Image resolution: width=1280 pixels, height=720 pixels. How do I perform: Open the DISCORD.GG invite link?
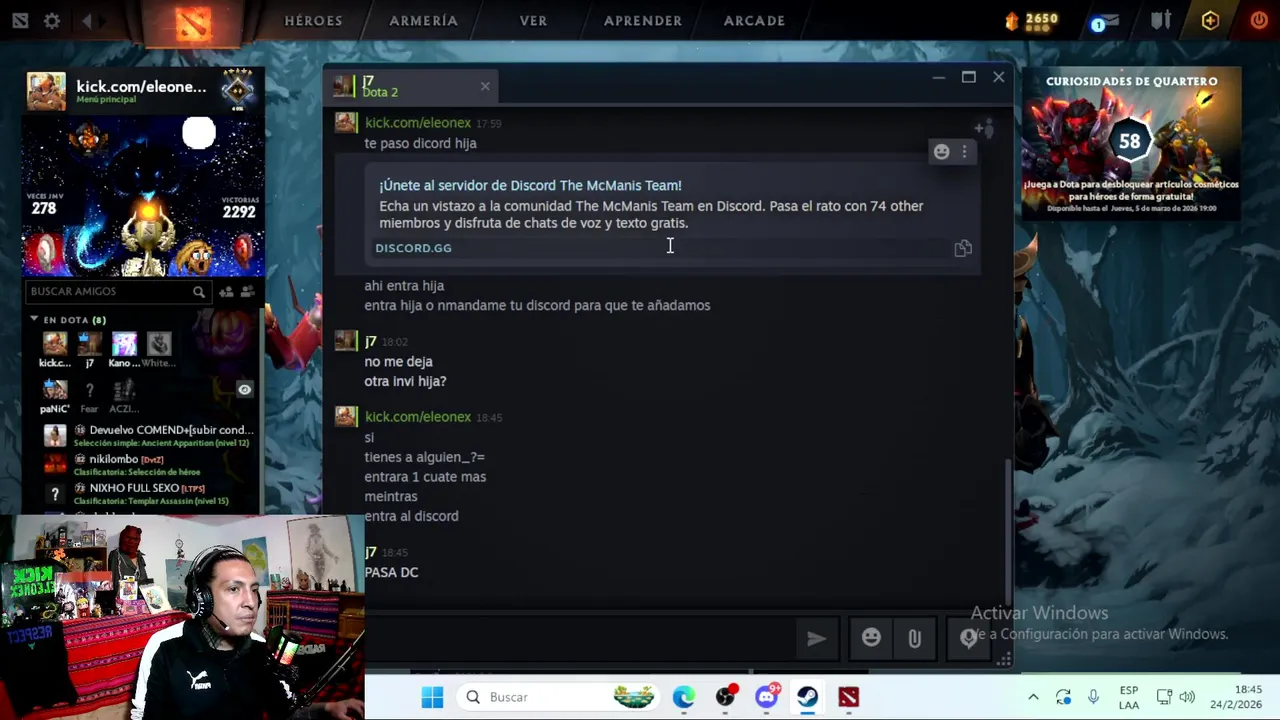[x=413, y=248]
